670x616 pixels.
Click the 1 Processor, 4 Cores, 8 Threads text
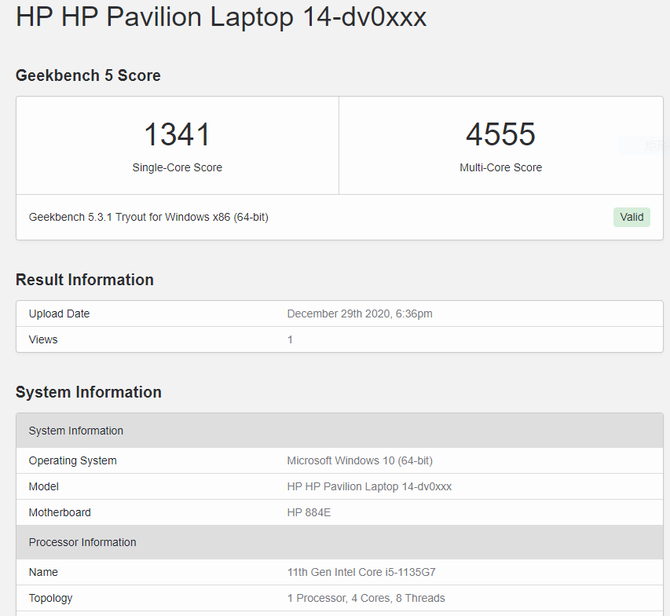[366, 599]
